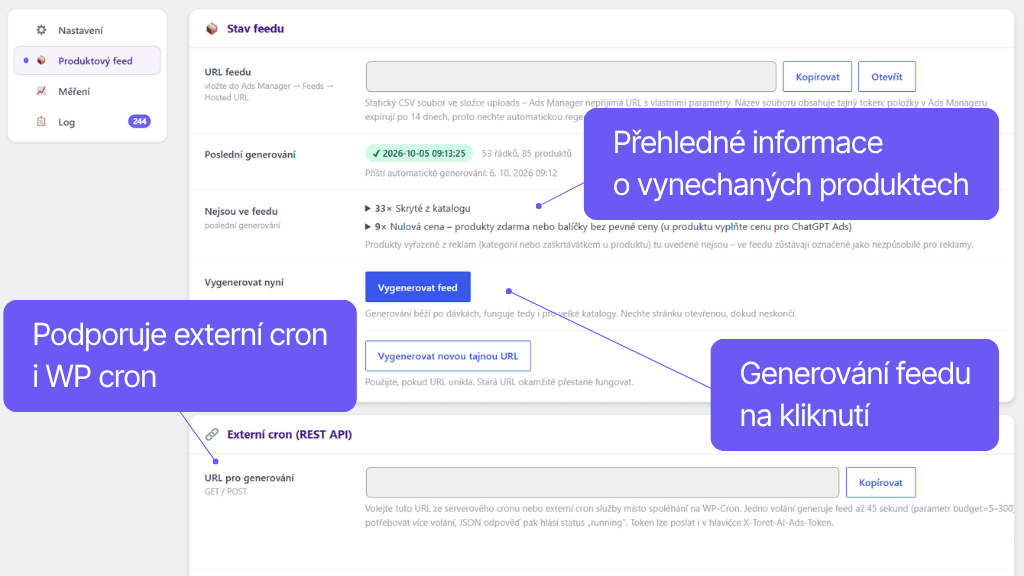The image size is (1024, 576).
Task: Click the package icon in Stav feedu header
Action: coord(212,29)
